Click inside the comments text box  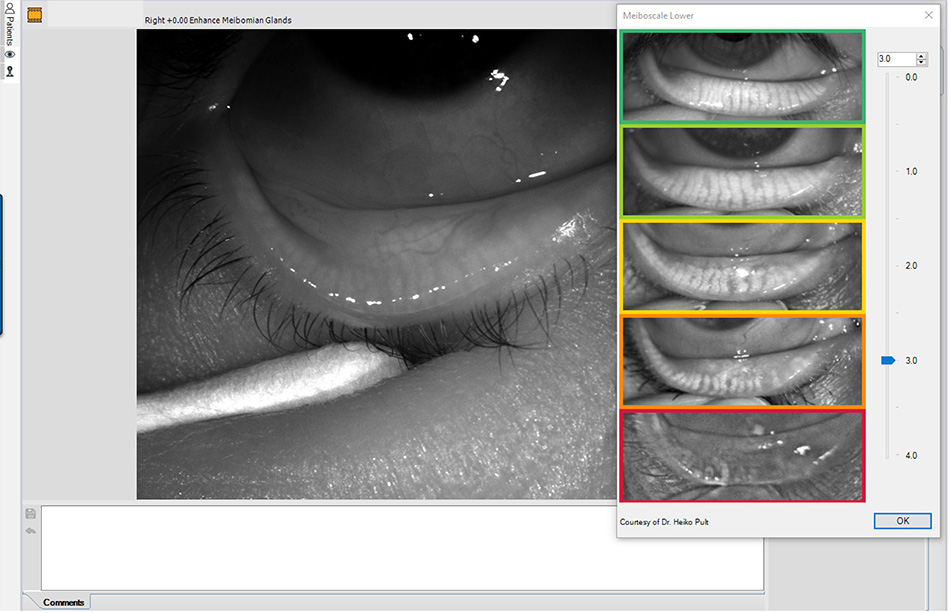402,548
